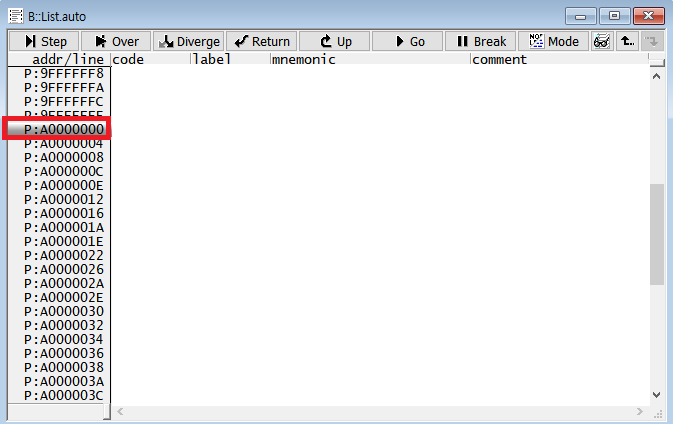Image resolution: width=673 pixels, height=424 pixels.
Task: Click the Up button
Action: tap(334, 41)
